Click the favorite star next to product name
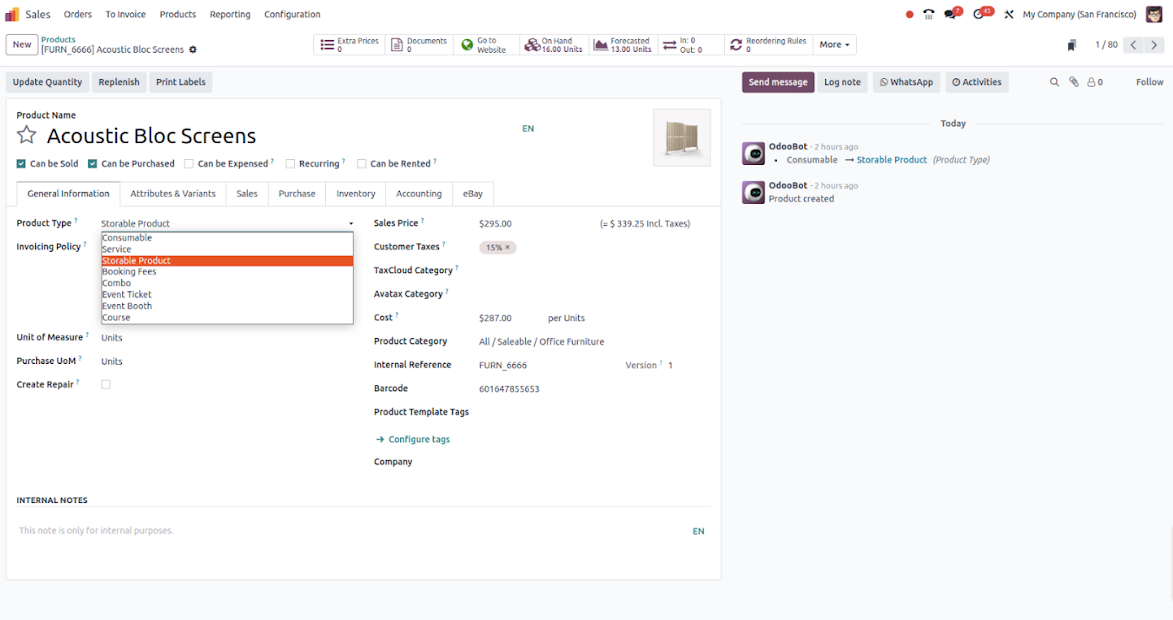This screenshot has height=620, width=1173. [x=27, y=136]
